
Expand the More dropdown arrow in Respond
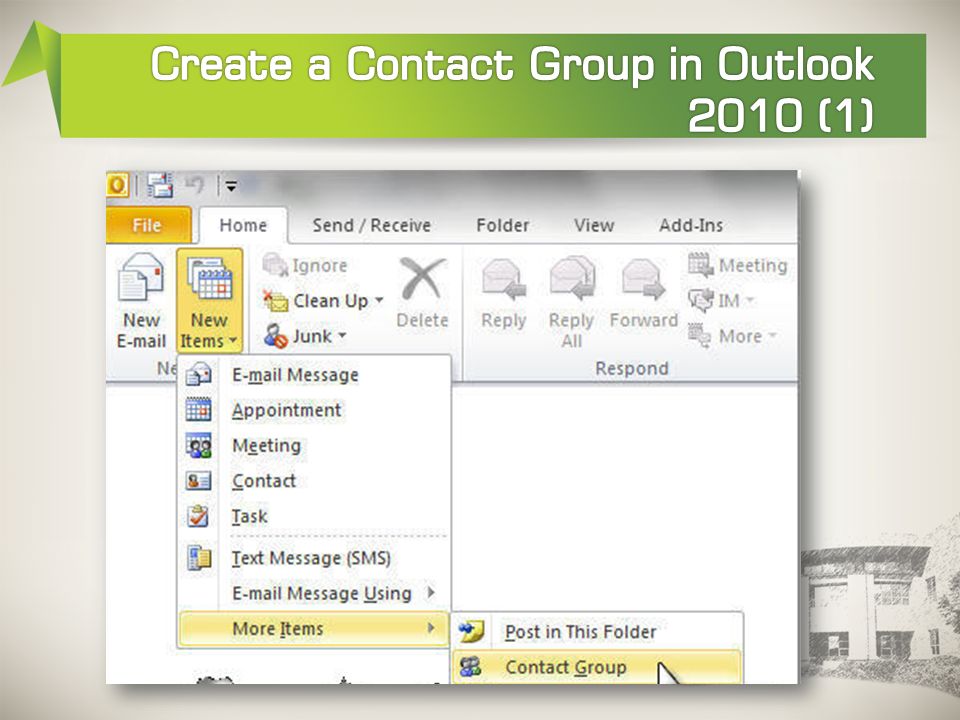pos(772,336)
